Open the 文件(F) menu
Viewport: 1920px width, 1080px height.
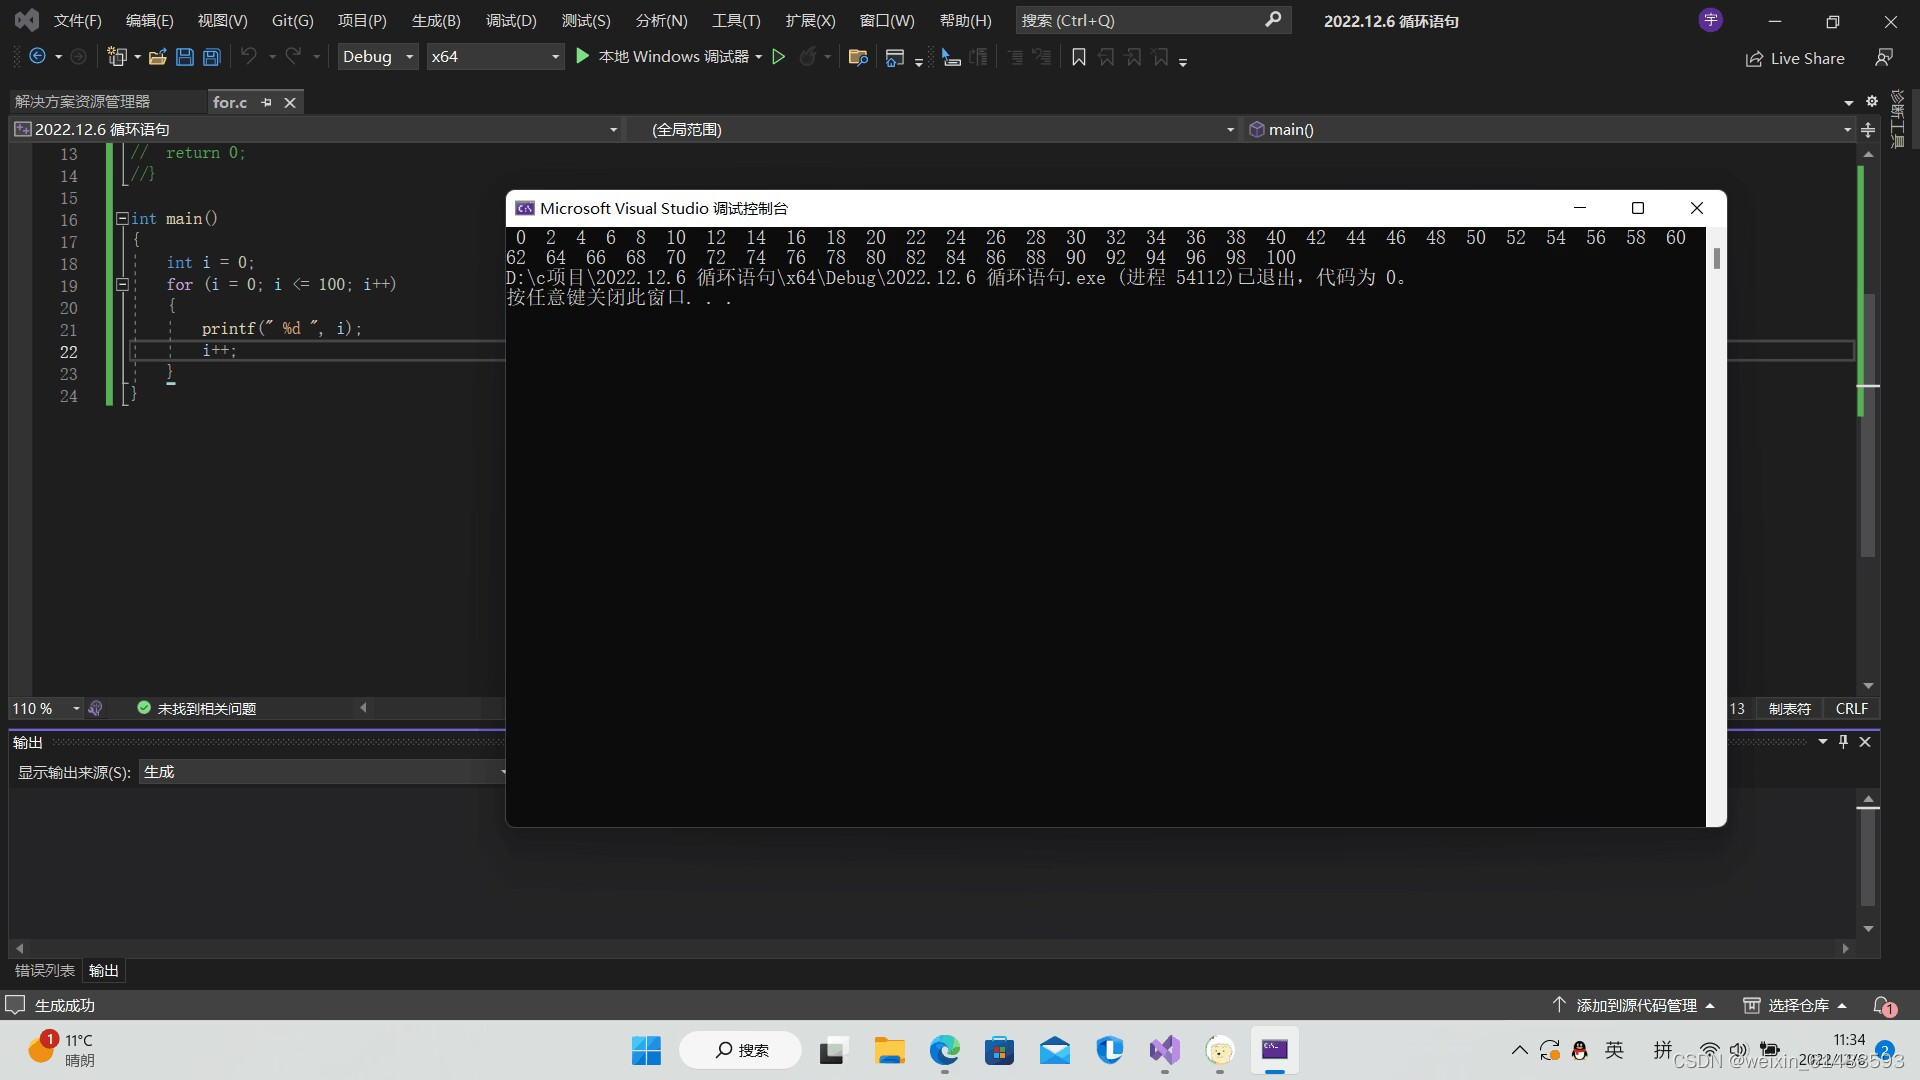click(78, 20)
